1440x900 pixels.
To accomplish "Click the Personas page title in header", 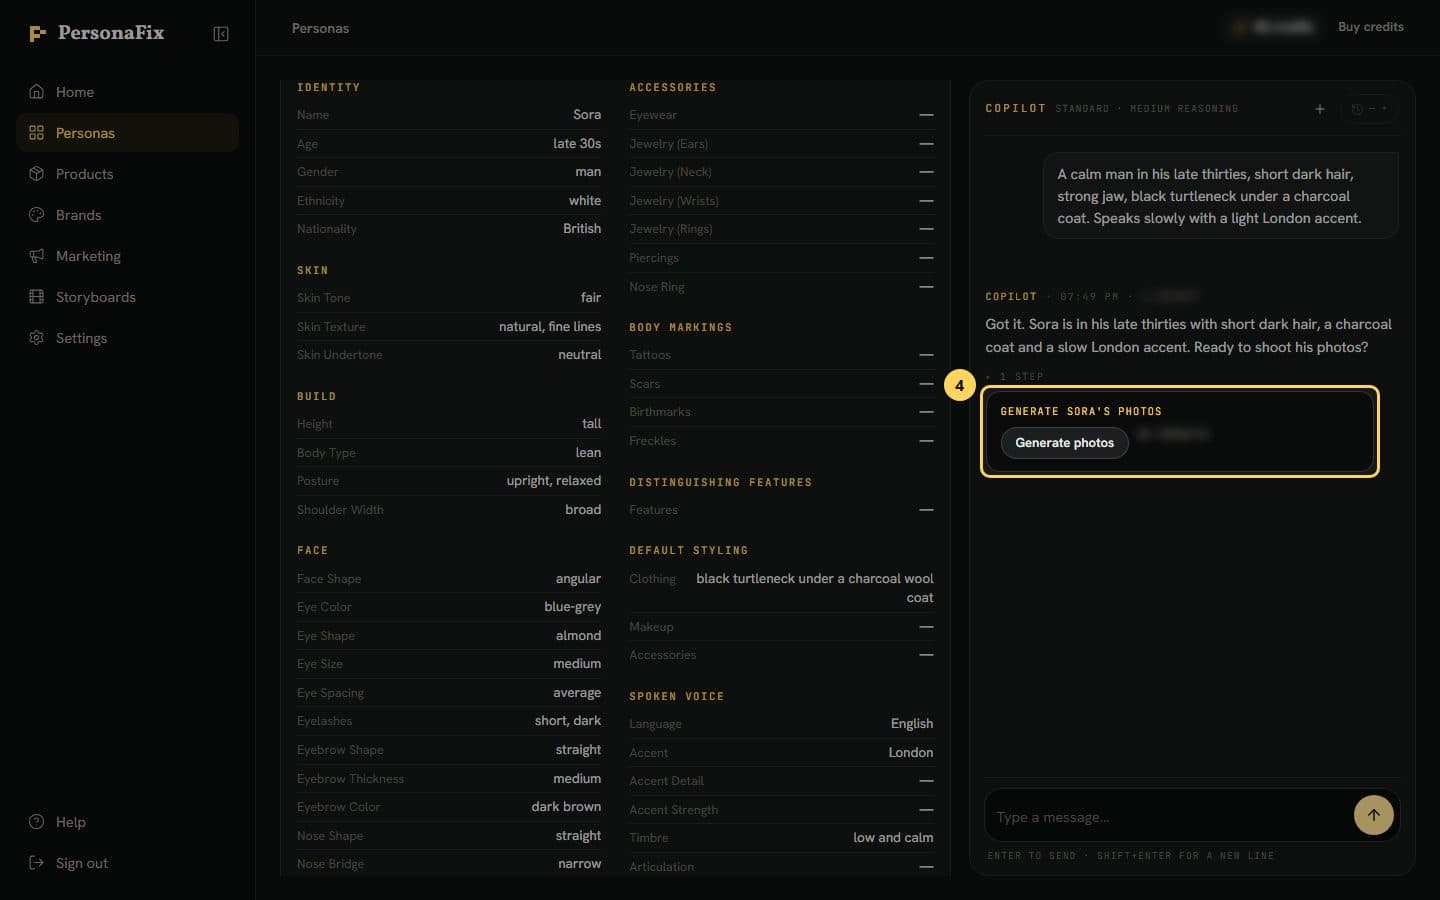I will tap(320, 28).
